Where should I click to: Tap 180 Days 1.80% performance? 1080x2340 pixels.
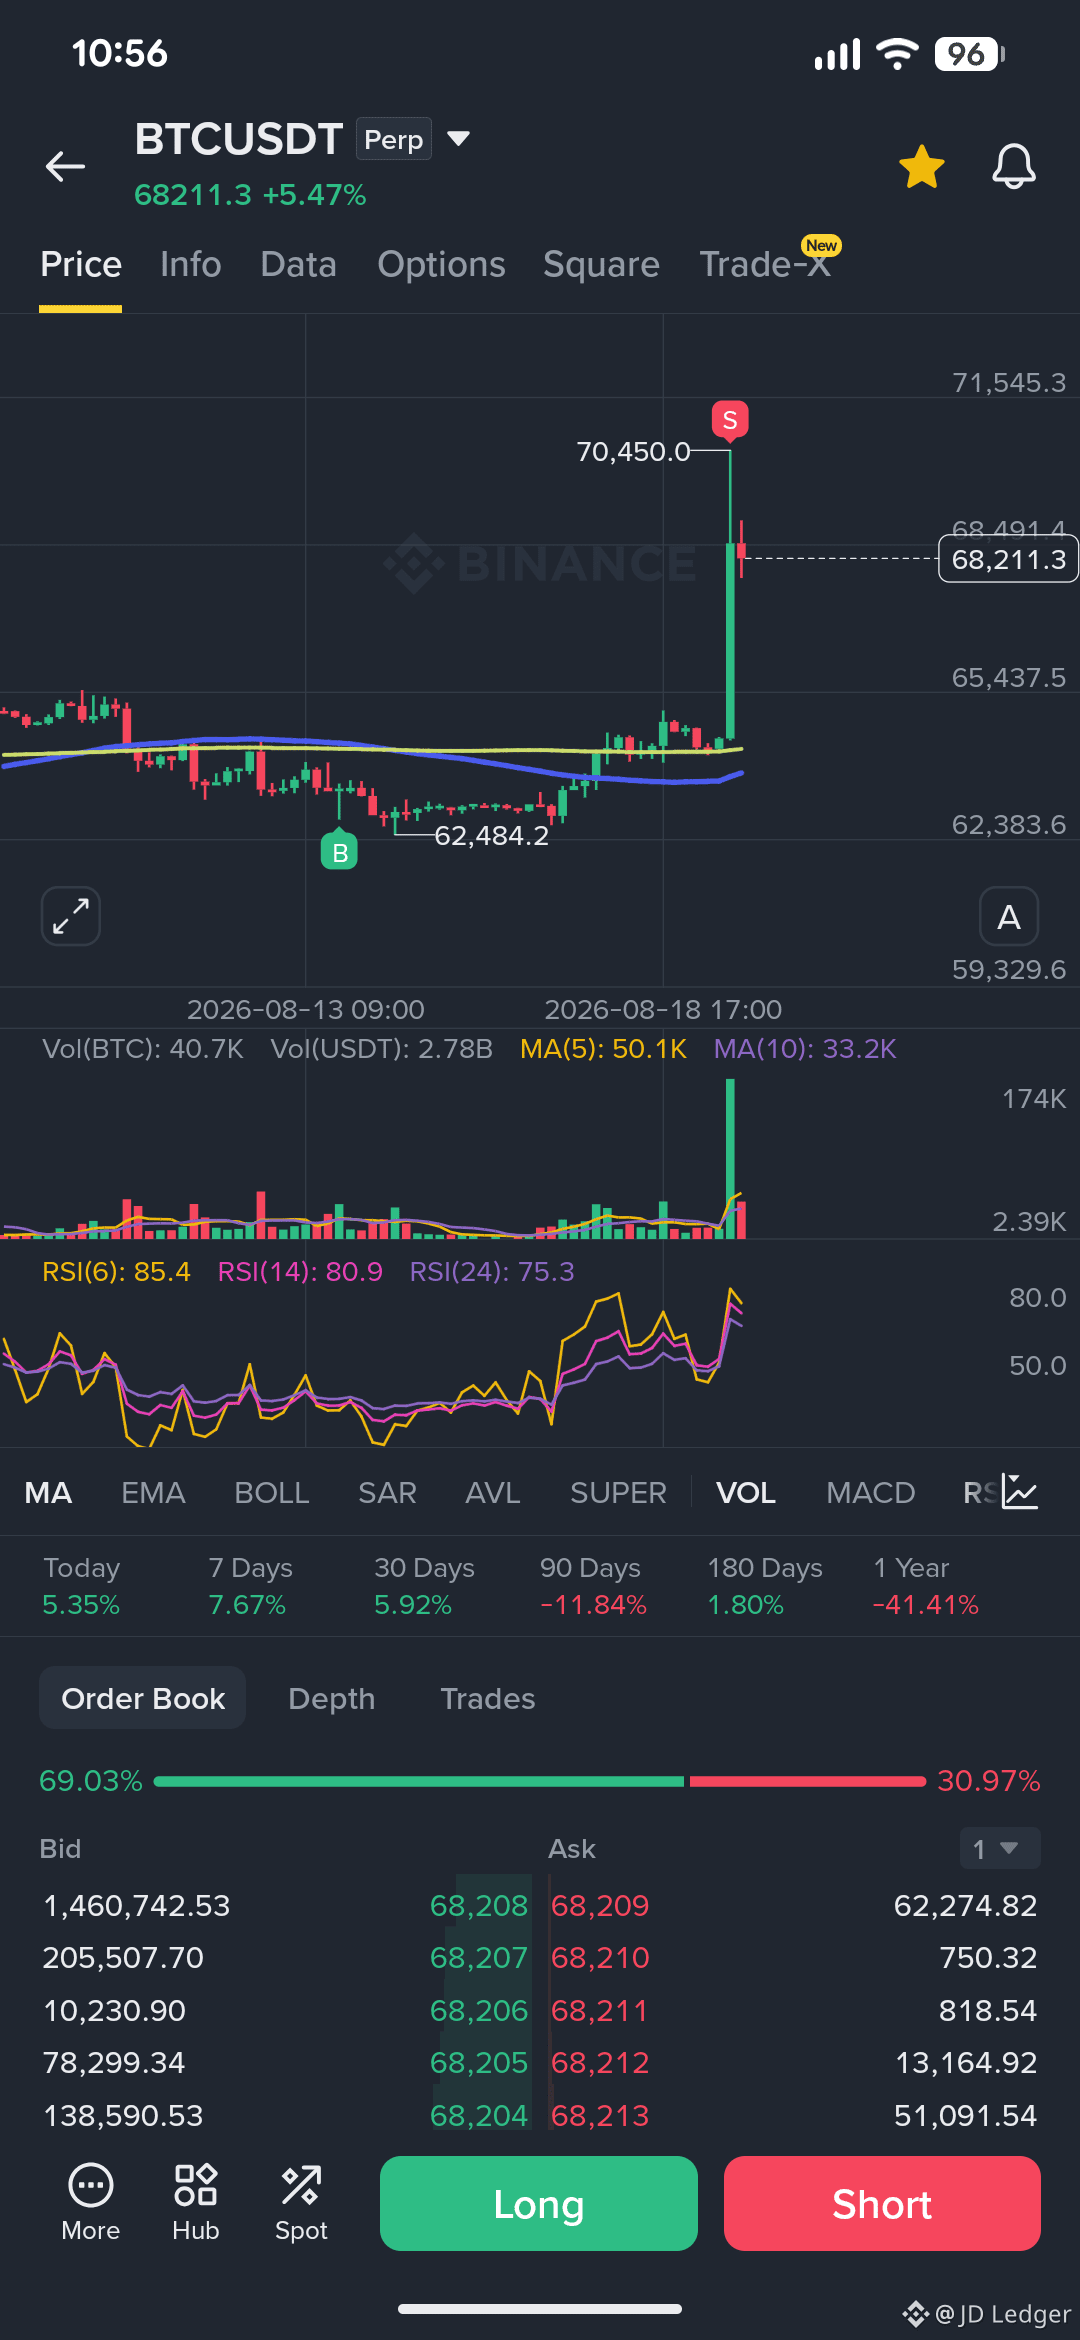765,1586
